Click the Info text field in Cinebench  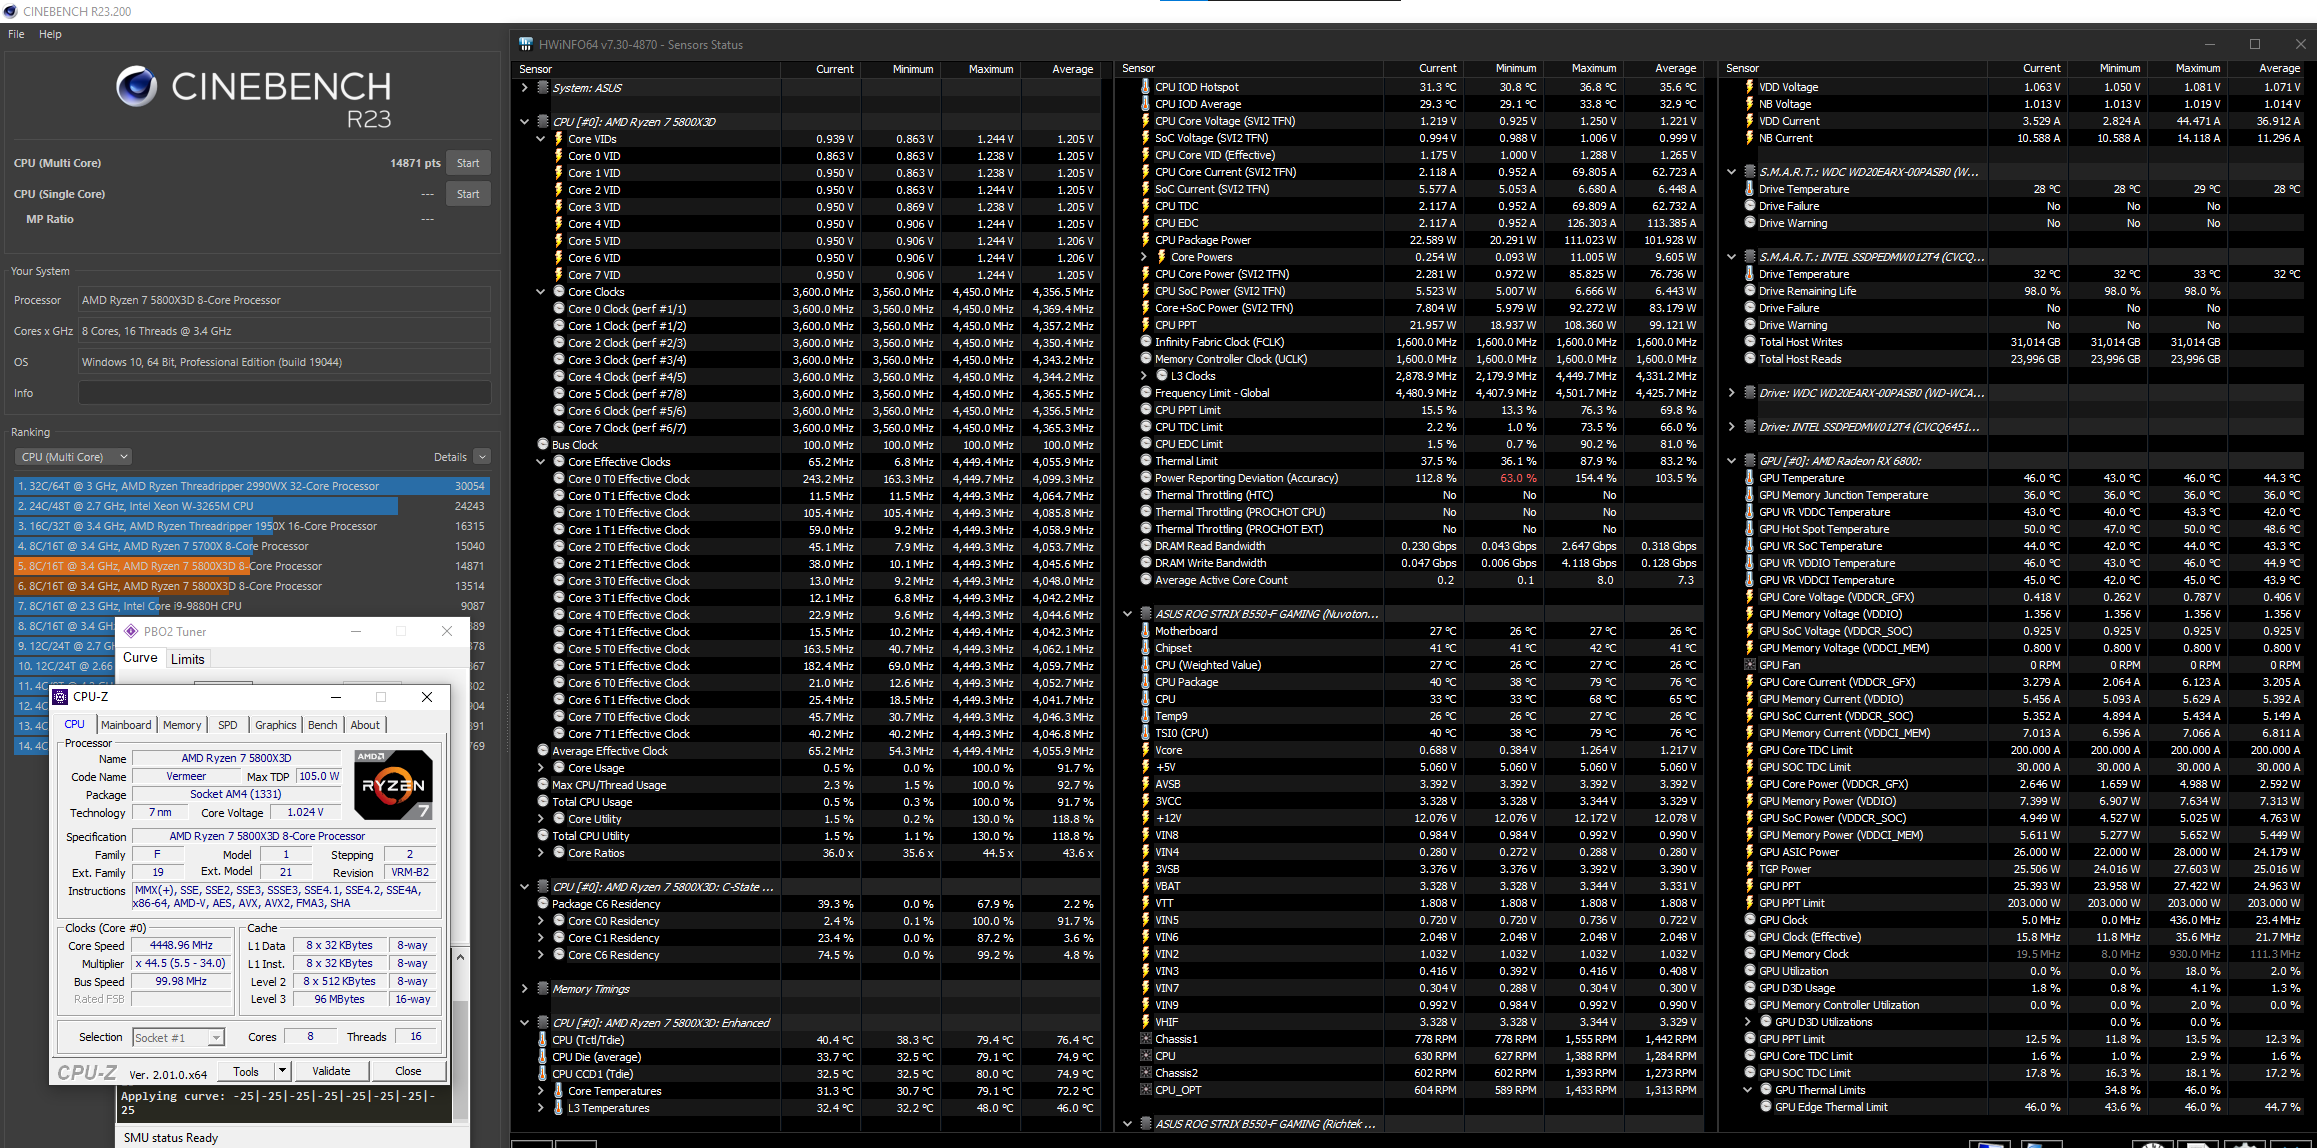(284, 393)
